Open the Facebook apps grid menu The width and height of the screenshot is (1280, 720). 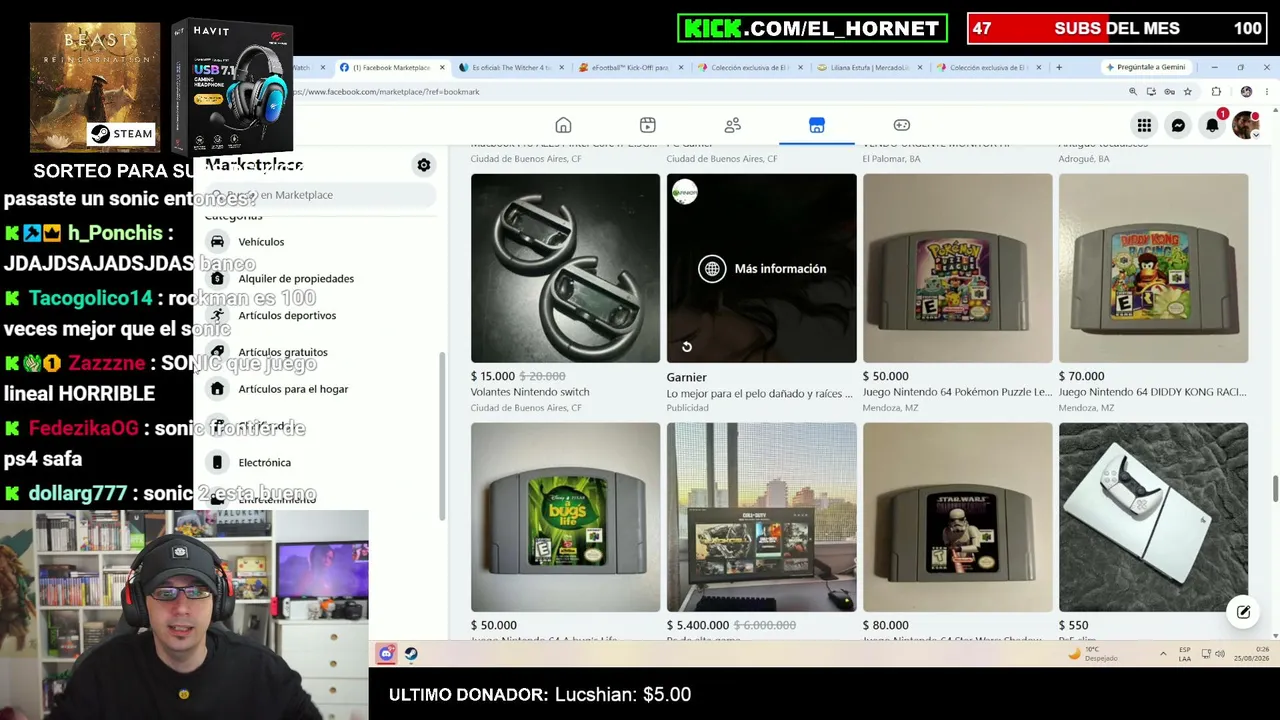click(1144, 125)
